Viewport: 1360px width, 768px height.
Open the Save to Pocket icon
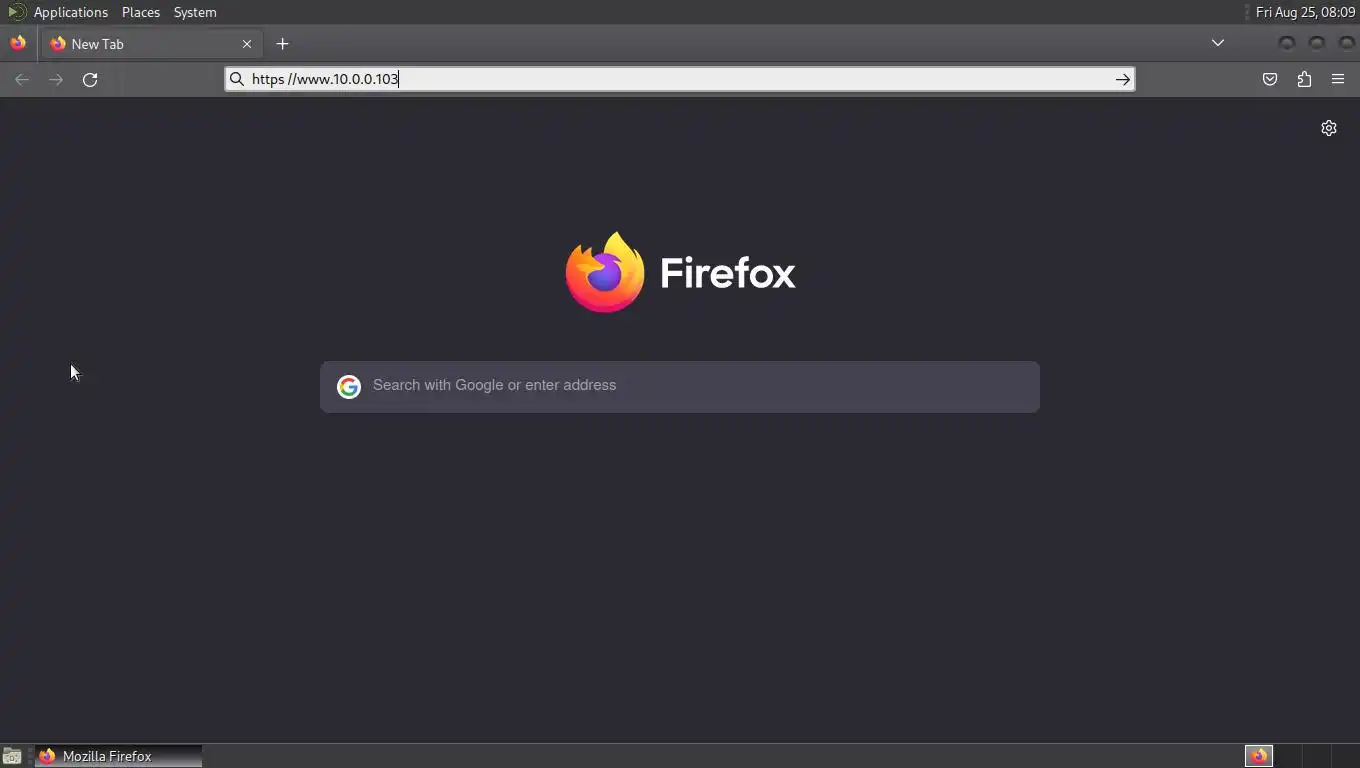[1270, 80]
